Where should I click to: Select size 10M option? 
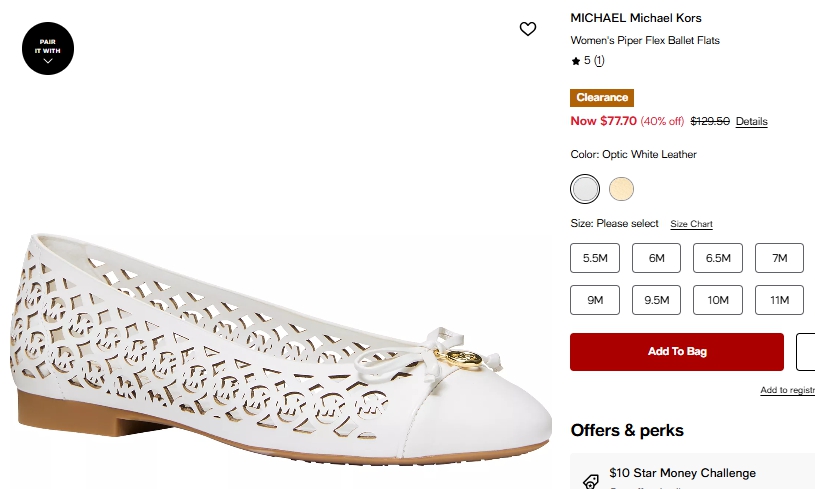(x=718, y=300)
